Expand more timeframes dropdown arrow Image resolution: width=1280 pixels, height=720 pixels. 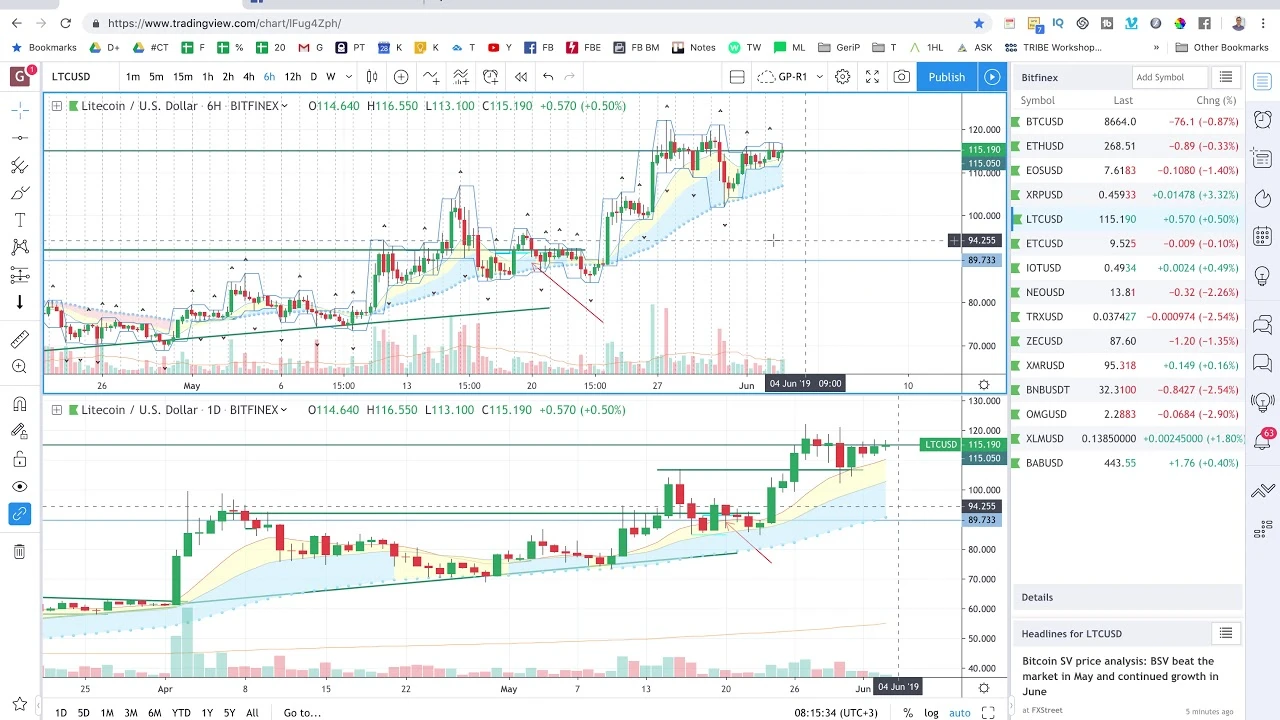point(349,77)
